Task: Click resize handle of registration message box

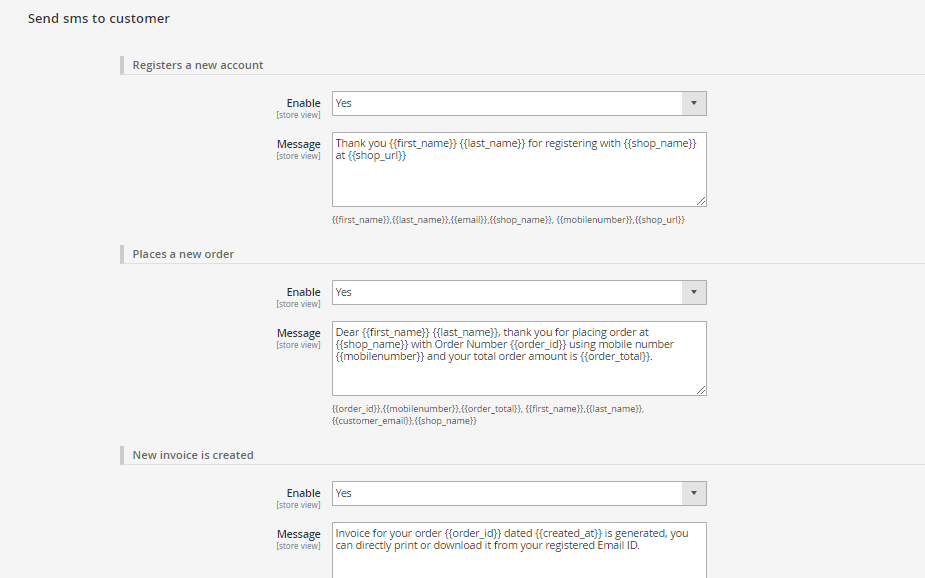Action: pyautogui.click(x=701, y=201)
